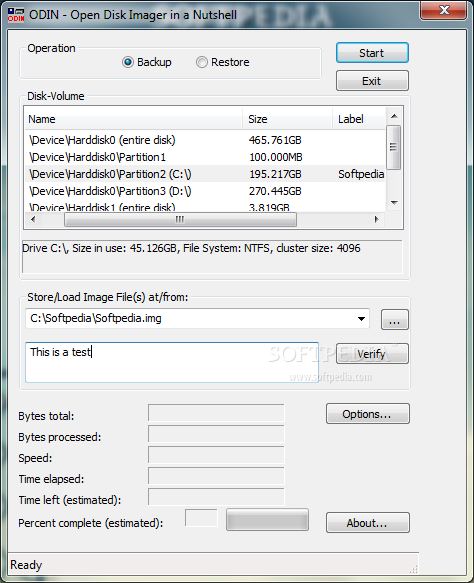Click the 270.445GB size cell
This screenshot has width=474, height=583.
[x=275, y=191]
